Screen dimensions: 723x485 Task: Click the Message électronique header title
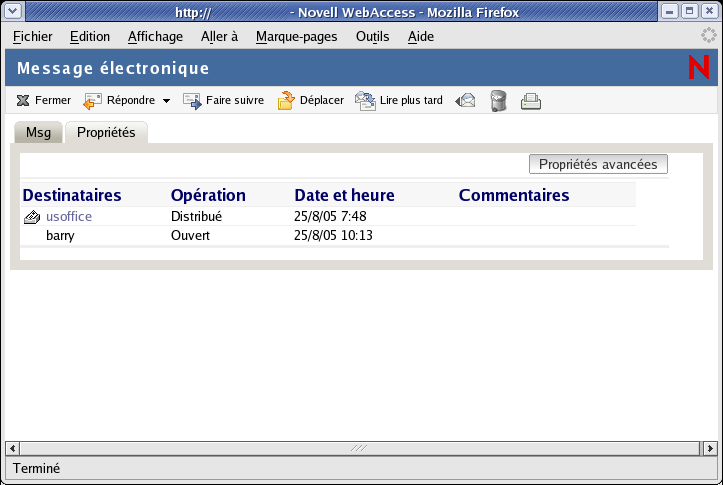113,68
